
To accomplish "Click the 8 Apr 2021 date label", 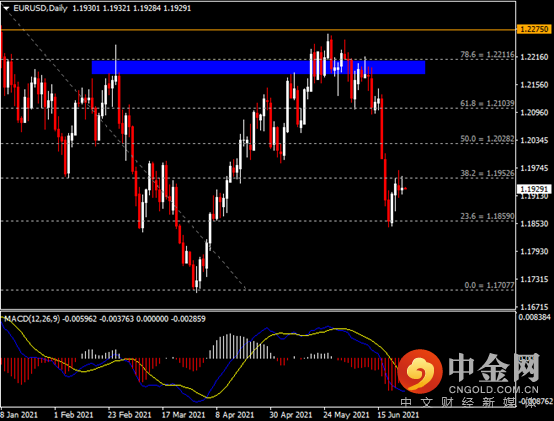I will pos(235,415).
